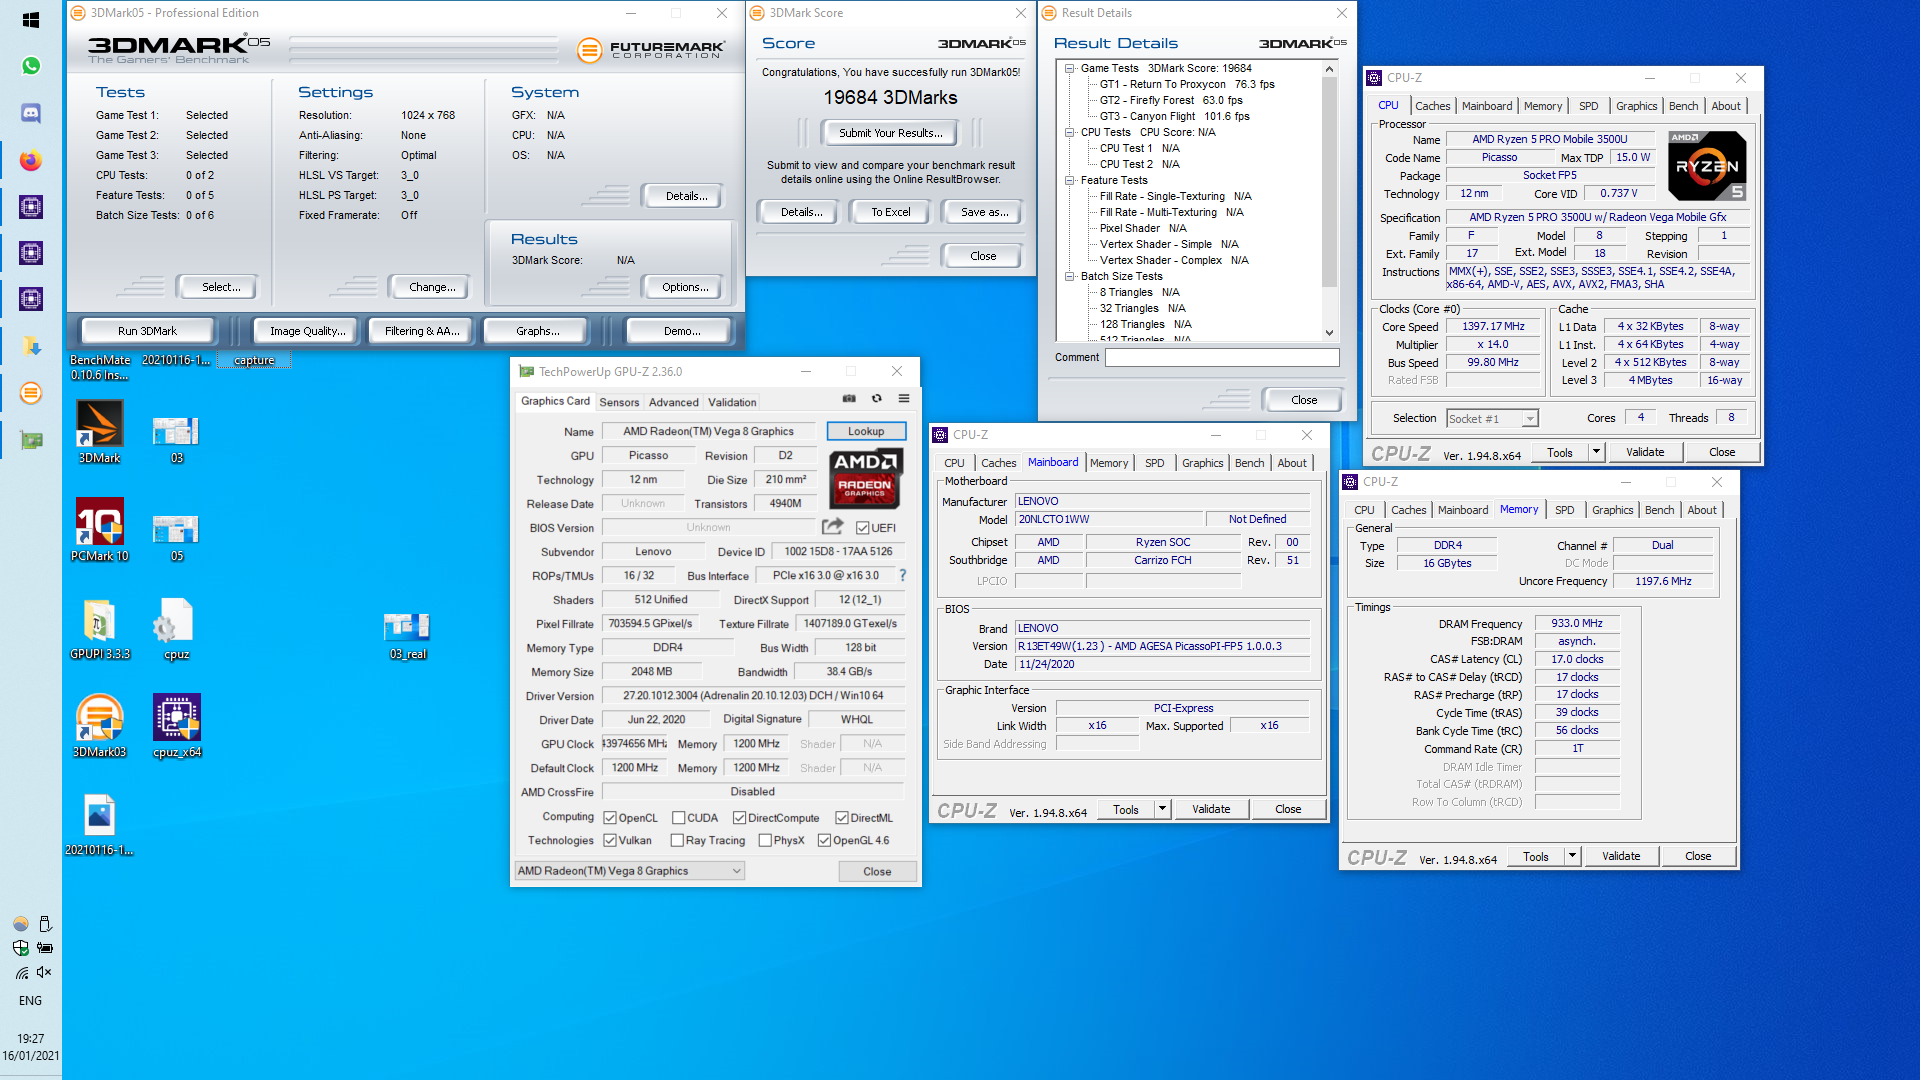
Task: Click the GPU-Z refresh icon
Action: 877,398
